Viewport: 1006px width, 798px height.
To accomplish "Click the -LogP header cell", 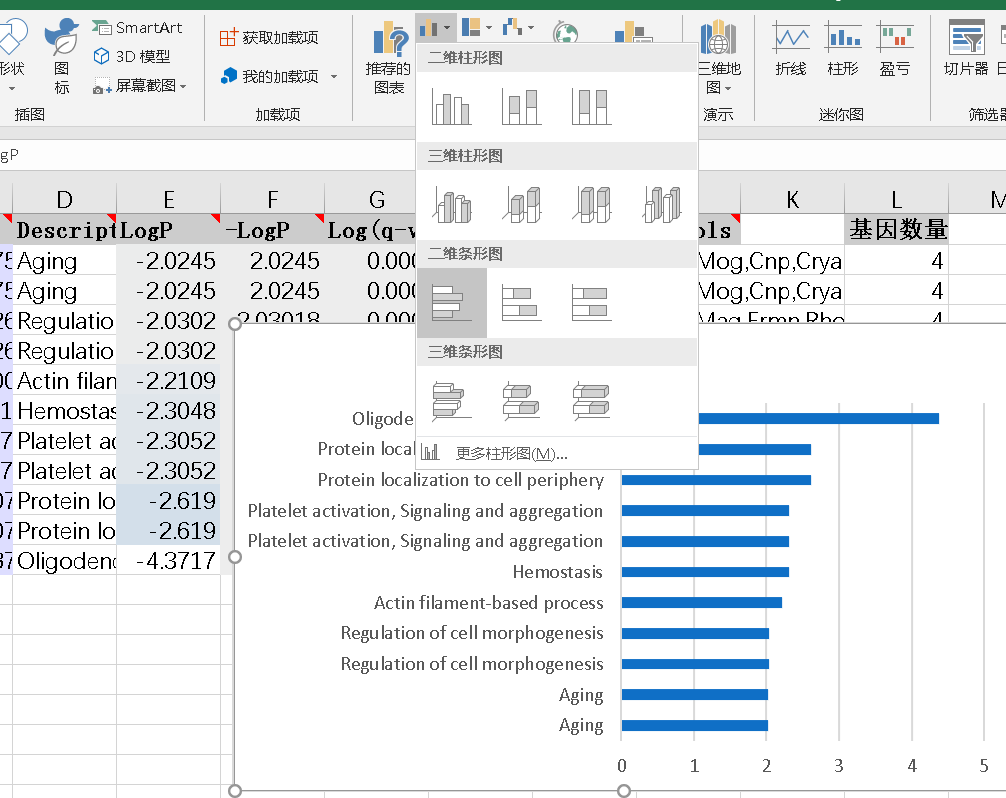I will [273, 230].
